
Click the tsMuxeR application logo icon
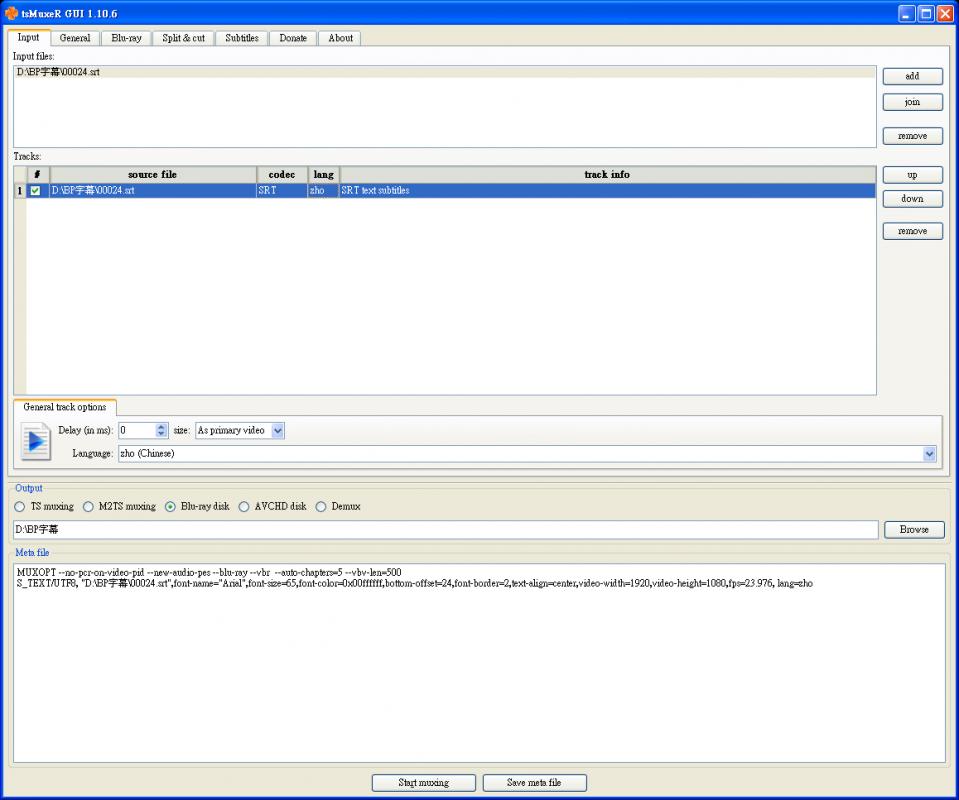coord(10,13)
